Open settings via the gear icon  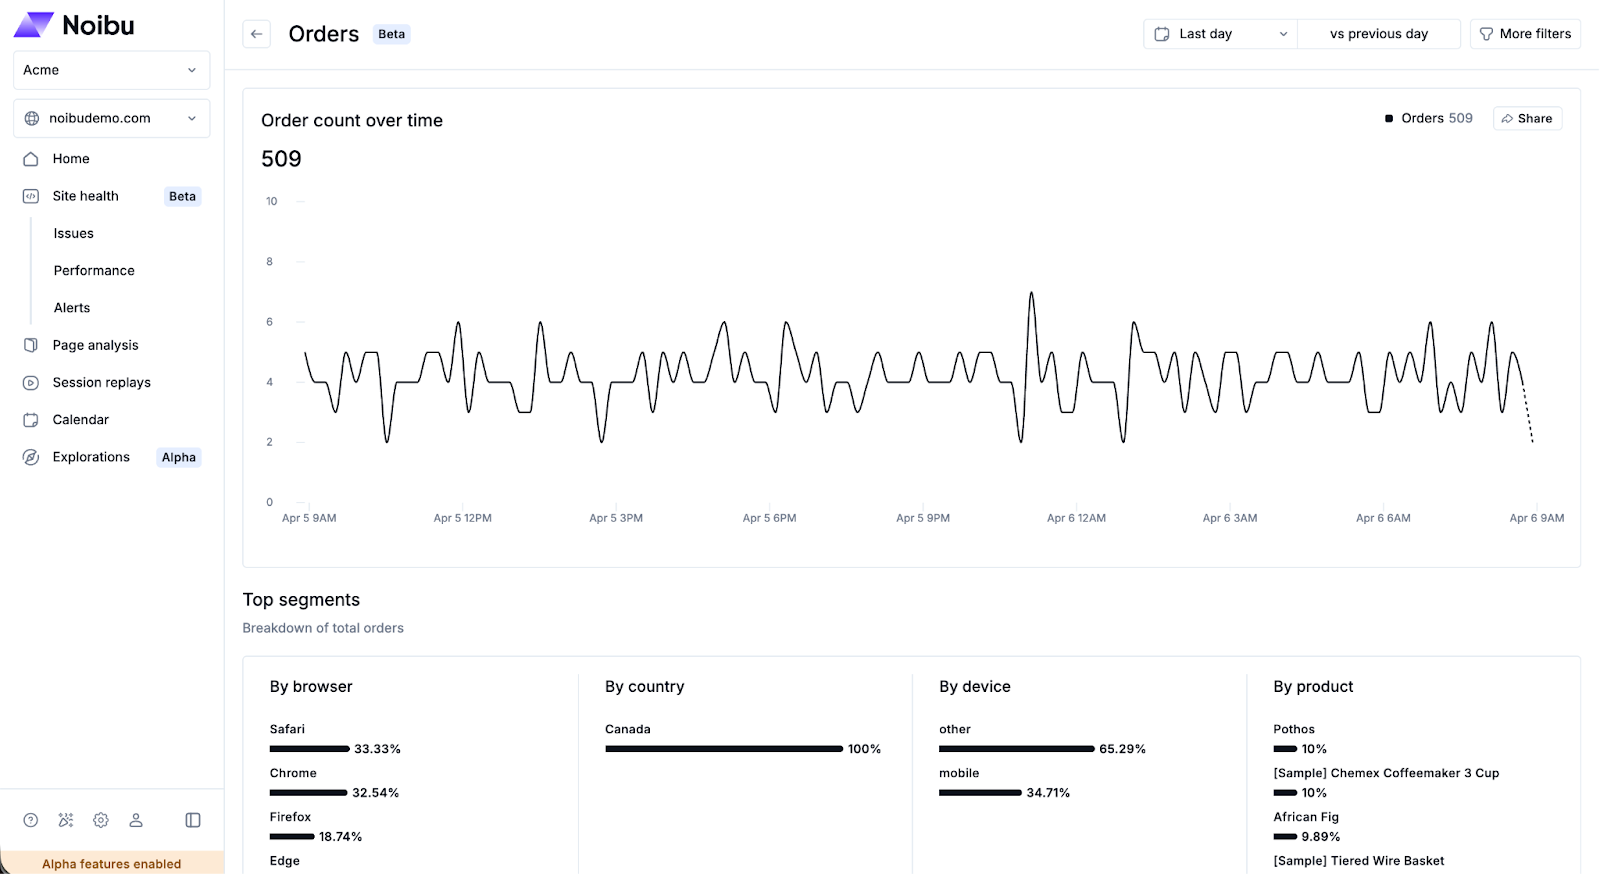101,820
